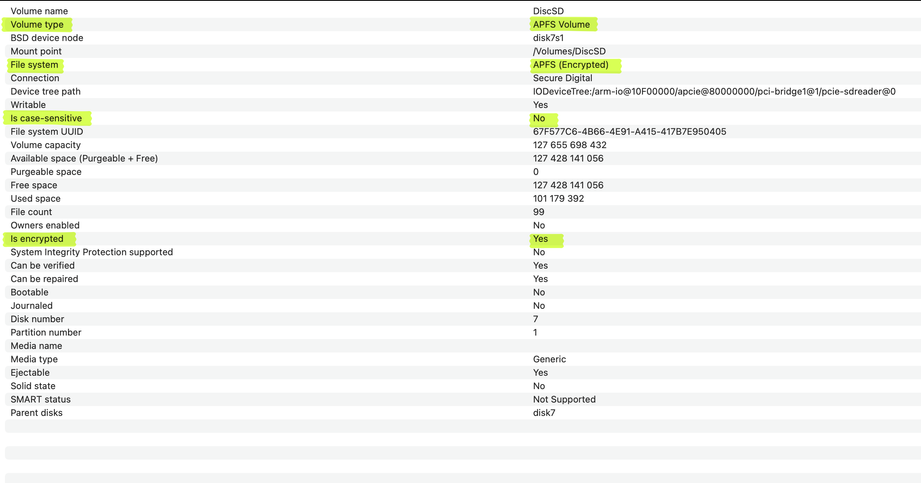921x483 pixels.
Task: Click the highlighted APFS Volume value
Action: 561,25
